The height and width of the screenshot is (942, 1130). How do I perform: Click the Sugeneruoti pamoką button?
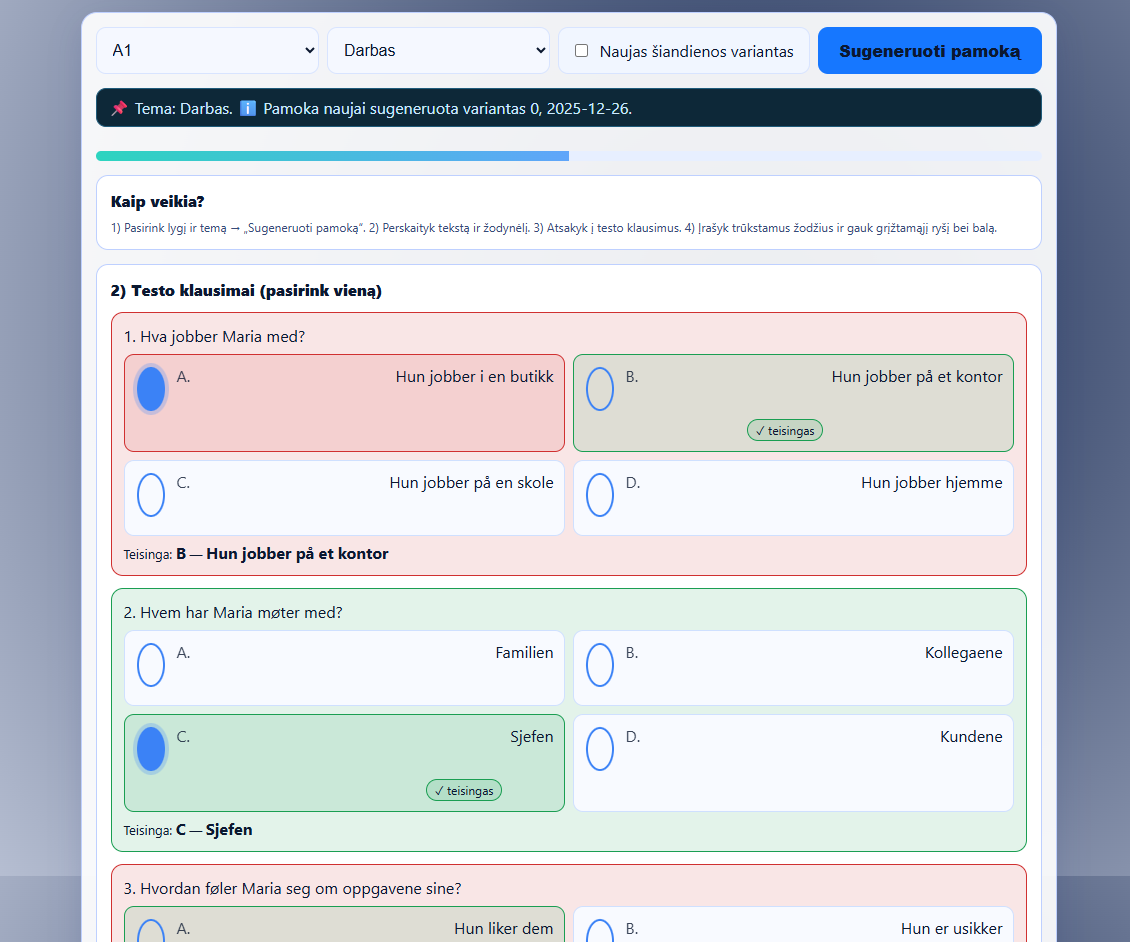[929, 51]
